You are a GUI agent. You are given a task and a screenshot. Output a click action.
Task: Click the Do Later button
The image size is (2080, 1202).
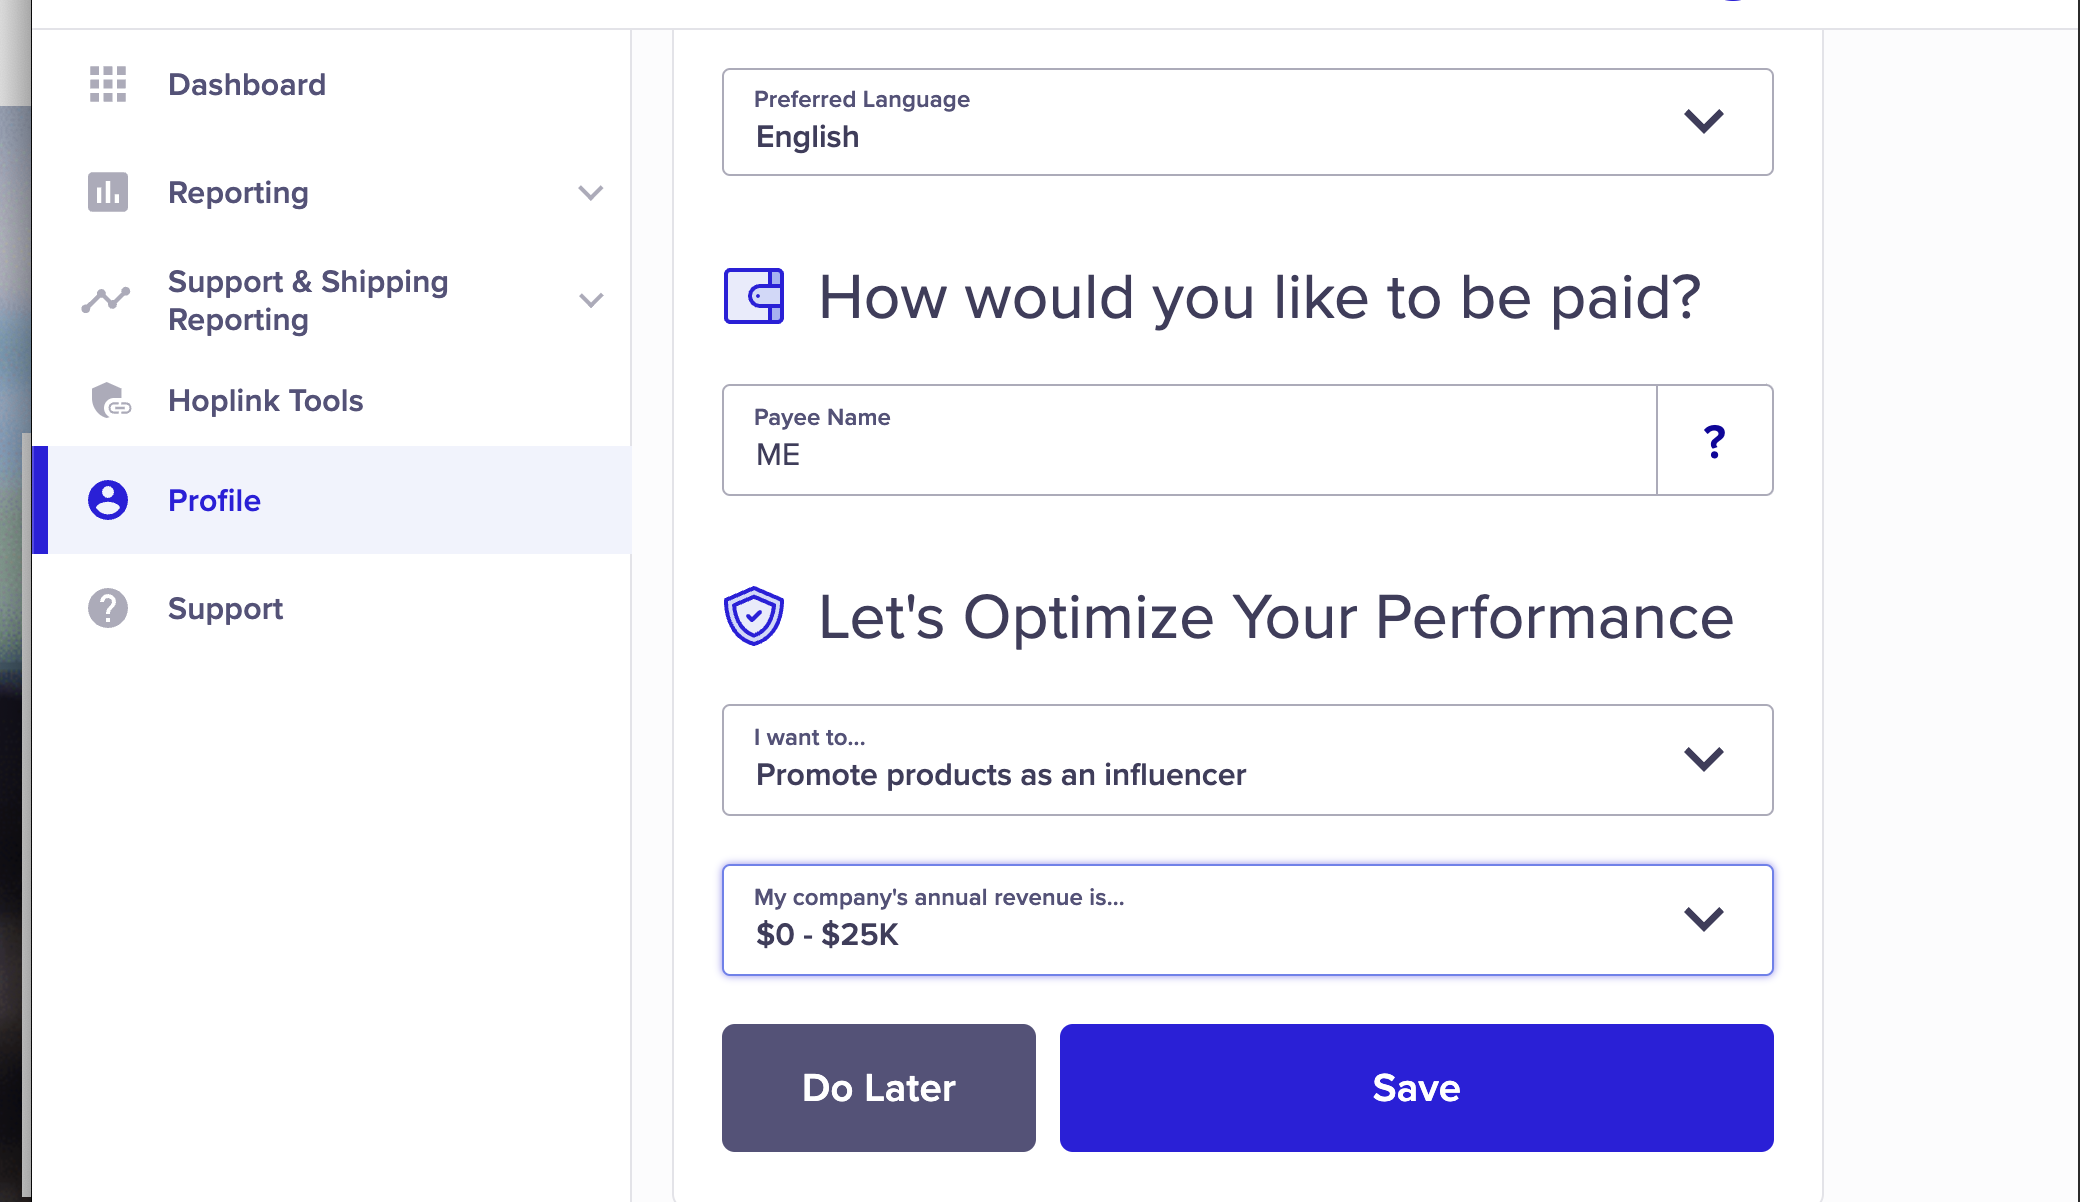(x=879, y=1088)
